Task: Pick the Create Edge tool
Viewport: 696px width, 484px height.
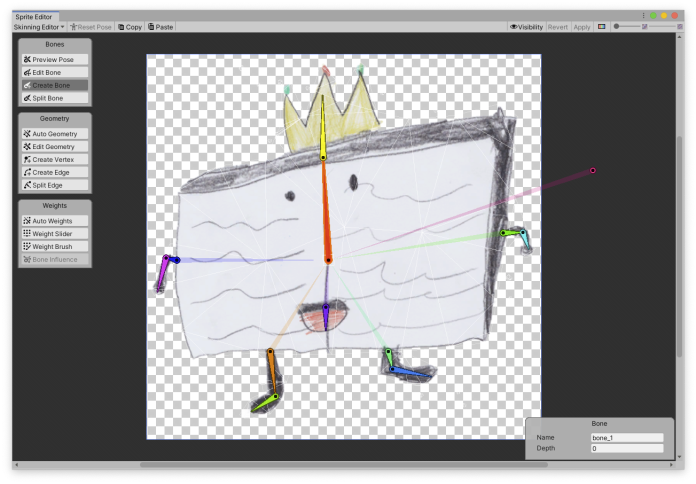Action: coord(54,173)
